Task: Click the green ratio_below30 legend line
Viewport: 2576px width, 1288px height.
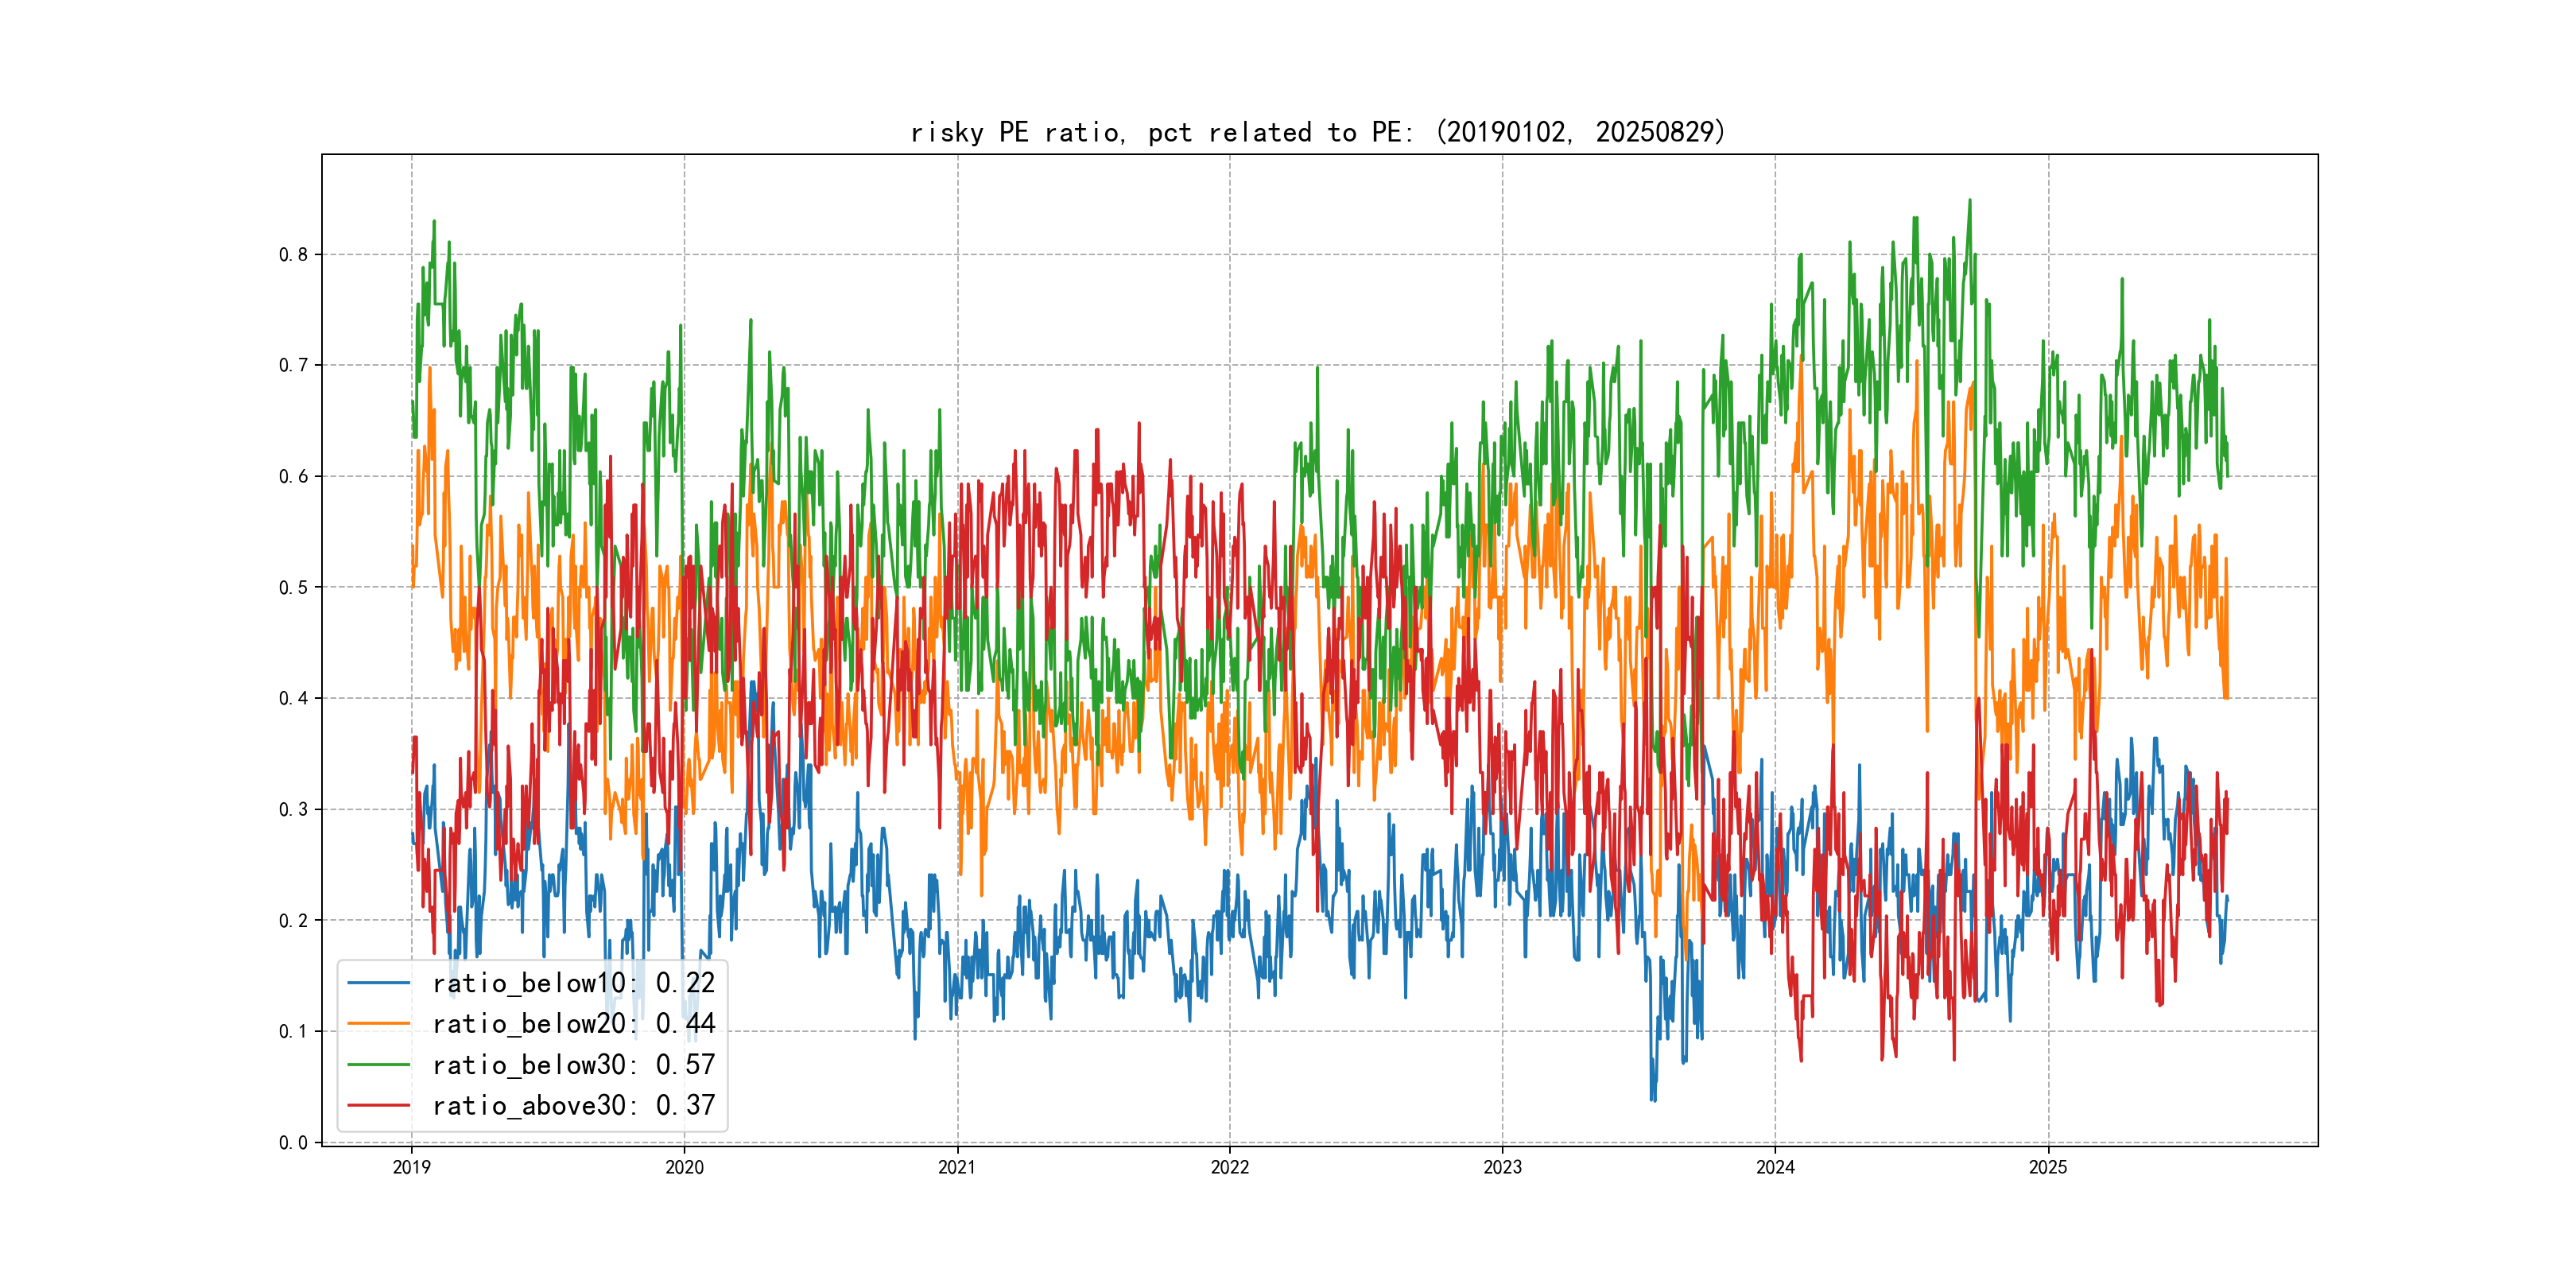Action: (378, 1065)
